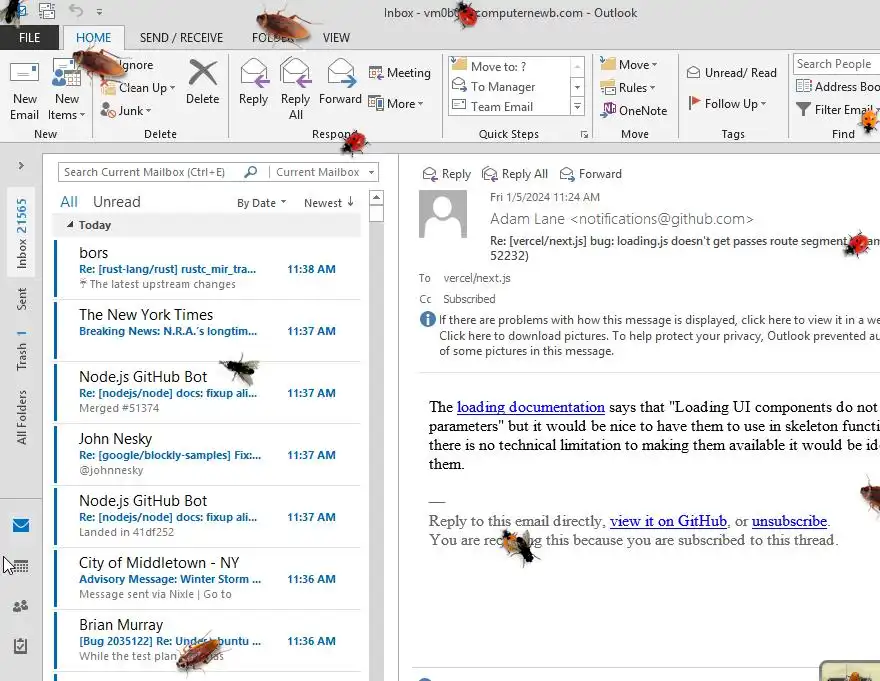Click the 'view it on GitHub' link
Screen dimensions: 880x681
[x=668, y=521]
